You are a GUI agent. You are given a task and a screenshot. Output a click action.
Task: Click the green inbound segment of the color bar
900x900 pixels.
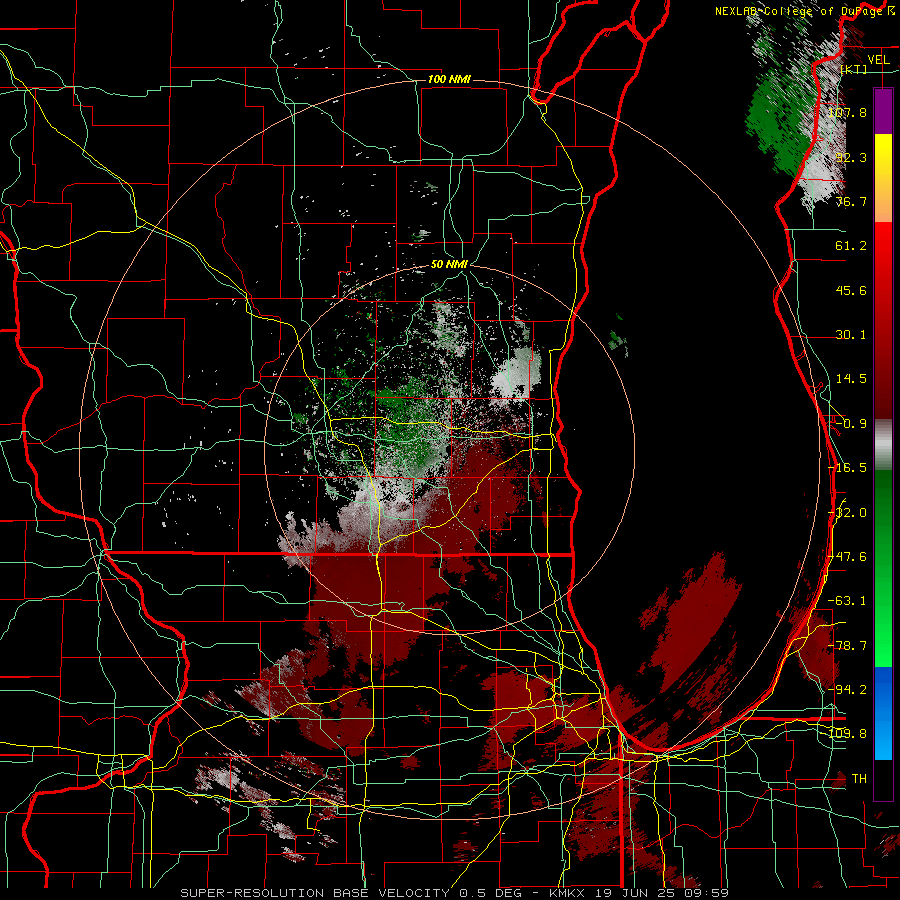(883, 568)
